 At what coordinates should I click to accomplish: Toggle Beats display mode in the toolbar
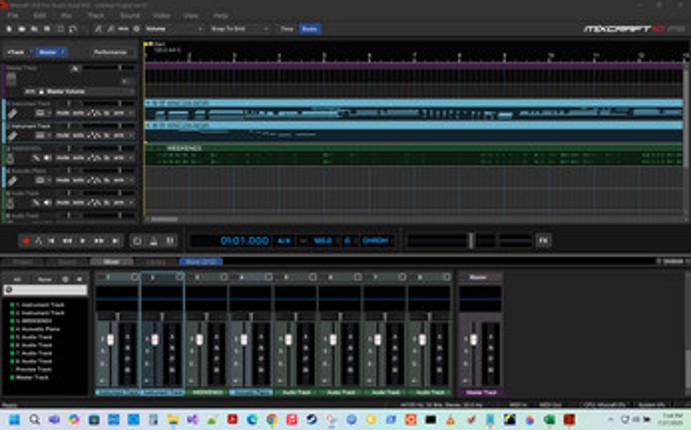click(310, 30)
